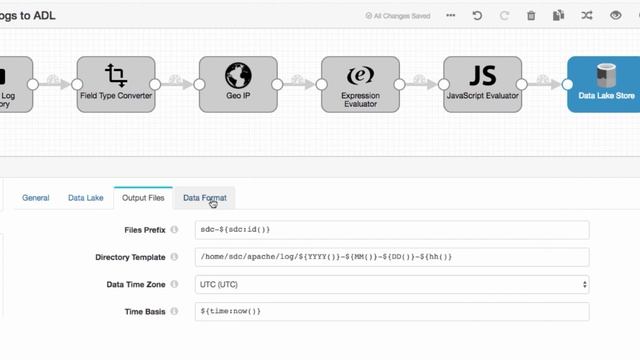Select the Data Lake Store destination
The width and height of the screenshot is (640, 360).
(604, 84)
